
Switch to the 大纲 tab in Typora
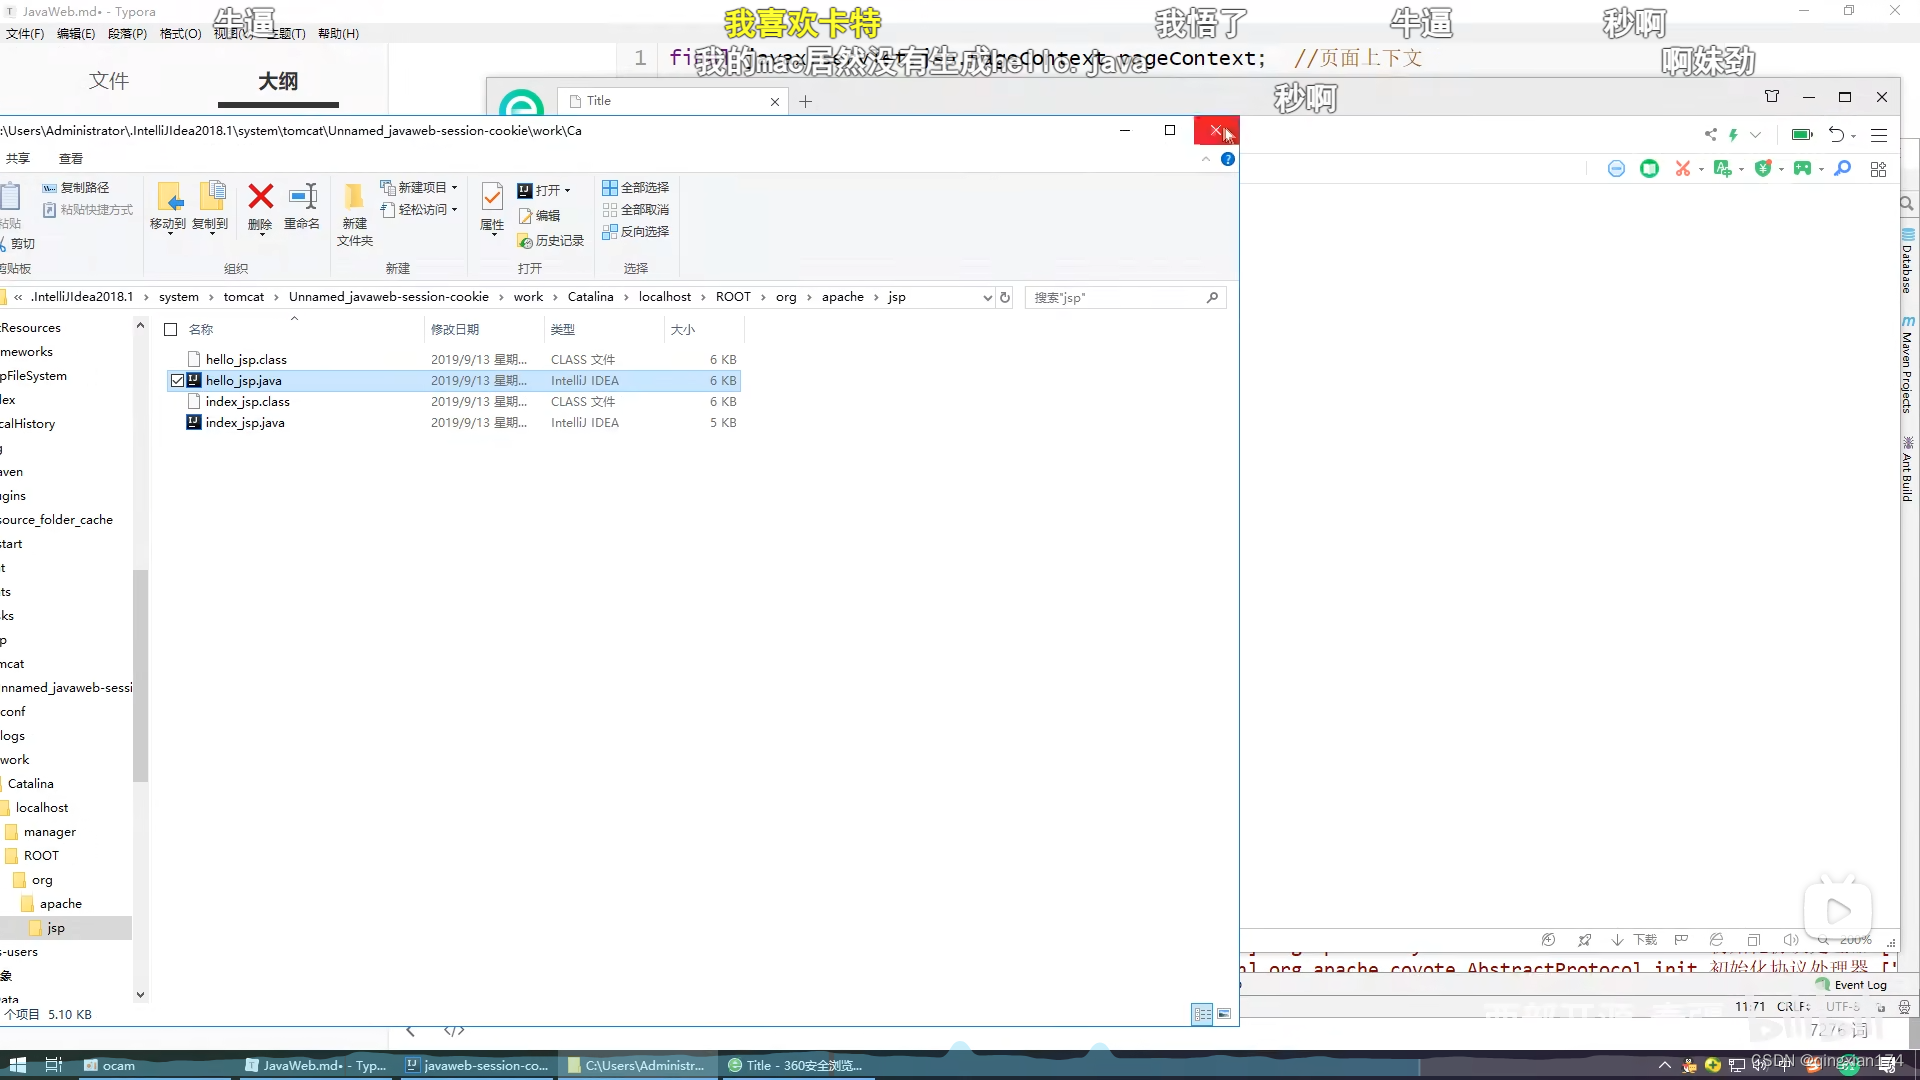click(277, 81)
